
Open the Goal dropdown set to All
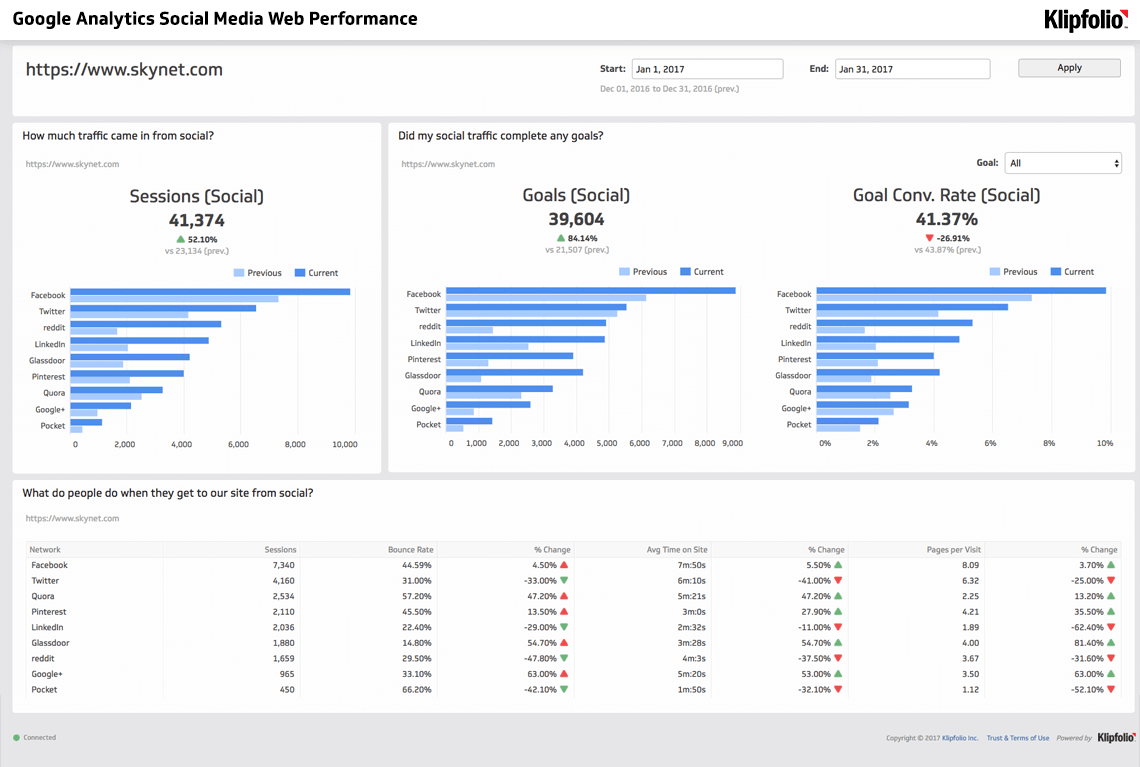pyautogui.click(x=1063, y=163)
